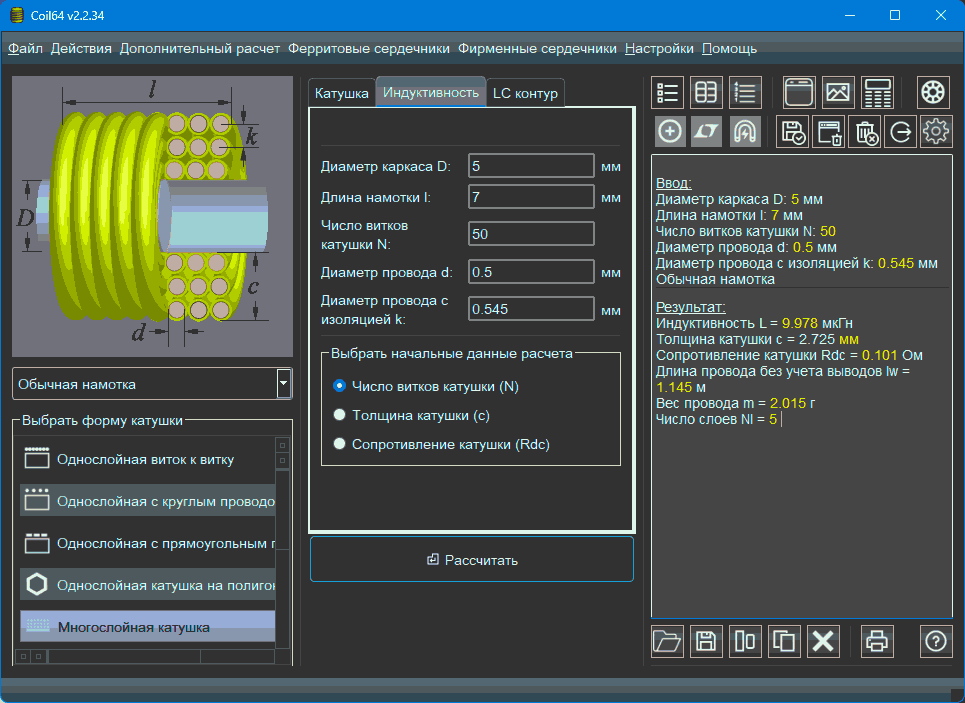965x703 pixels.
Task: Click the bulleted list icon in top toolbar
Action: pos(668,93)
